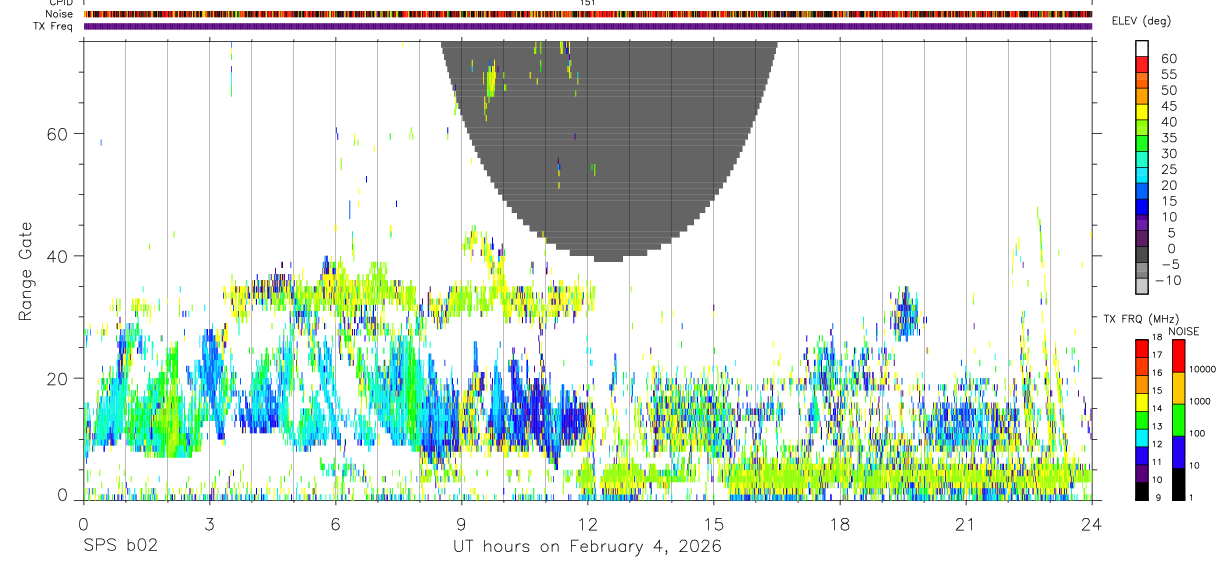
Task: Click the x-axis tick label "15"
Action: [713, 523]
